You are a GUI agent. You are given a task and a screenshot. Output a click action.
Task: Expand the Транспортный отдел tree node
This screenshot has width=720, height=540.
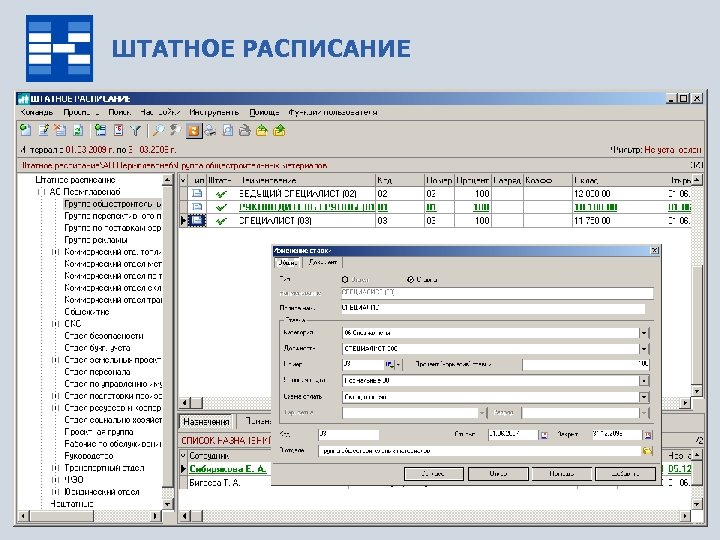[56, 468]
